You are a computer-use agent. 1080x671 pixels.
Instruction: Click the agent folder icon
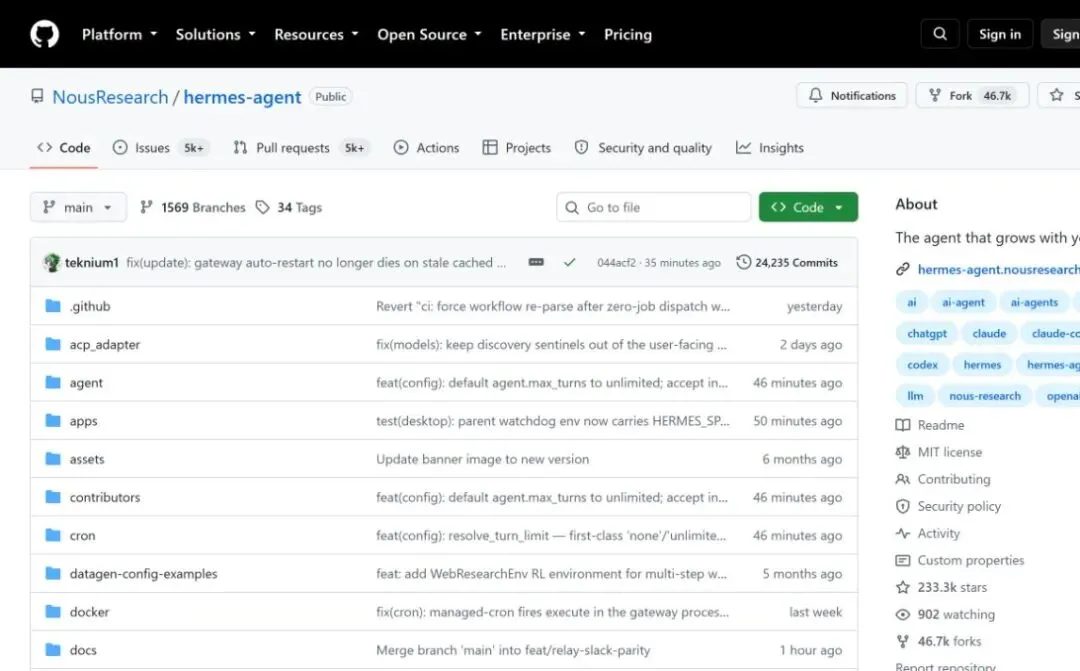point(53,382)
